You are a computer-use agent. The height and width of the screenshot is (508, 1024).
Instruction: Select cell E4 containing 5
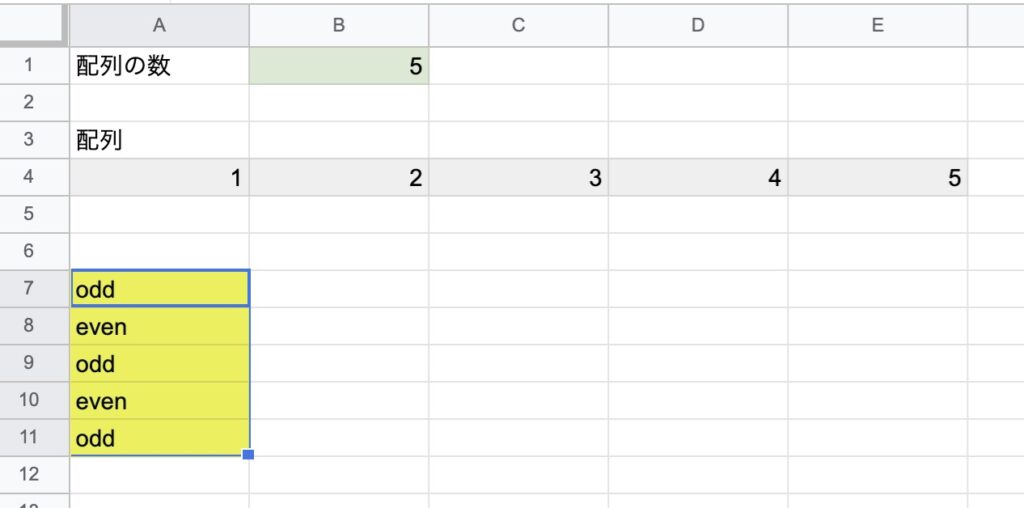[878, 178]
